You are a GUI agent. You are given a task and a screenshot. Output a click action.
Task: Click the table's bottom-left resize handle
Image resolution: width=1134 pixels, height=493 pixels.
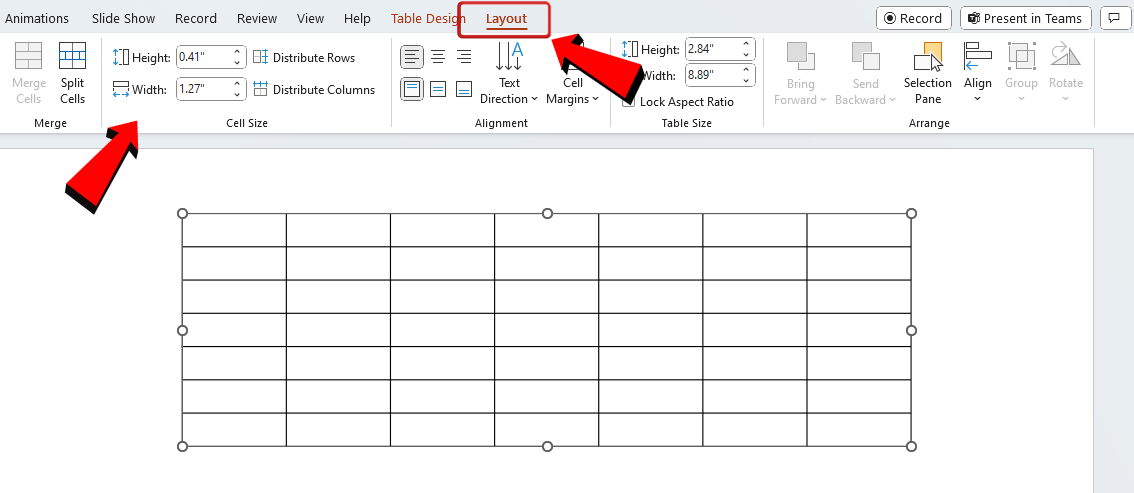182,446
